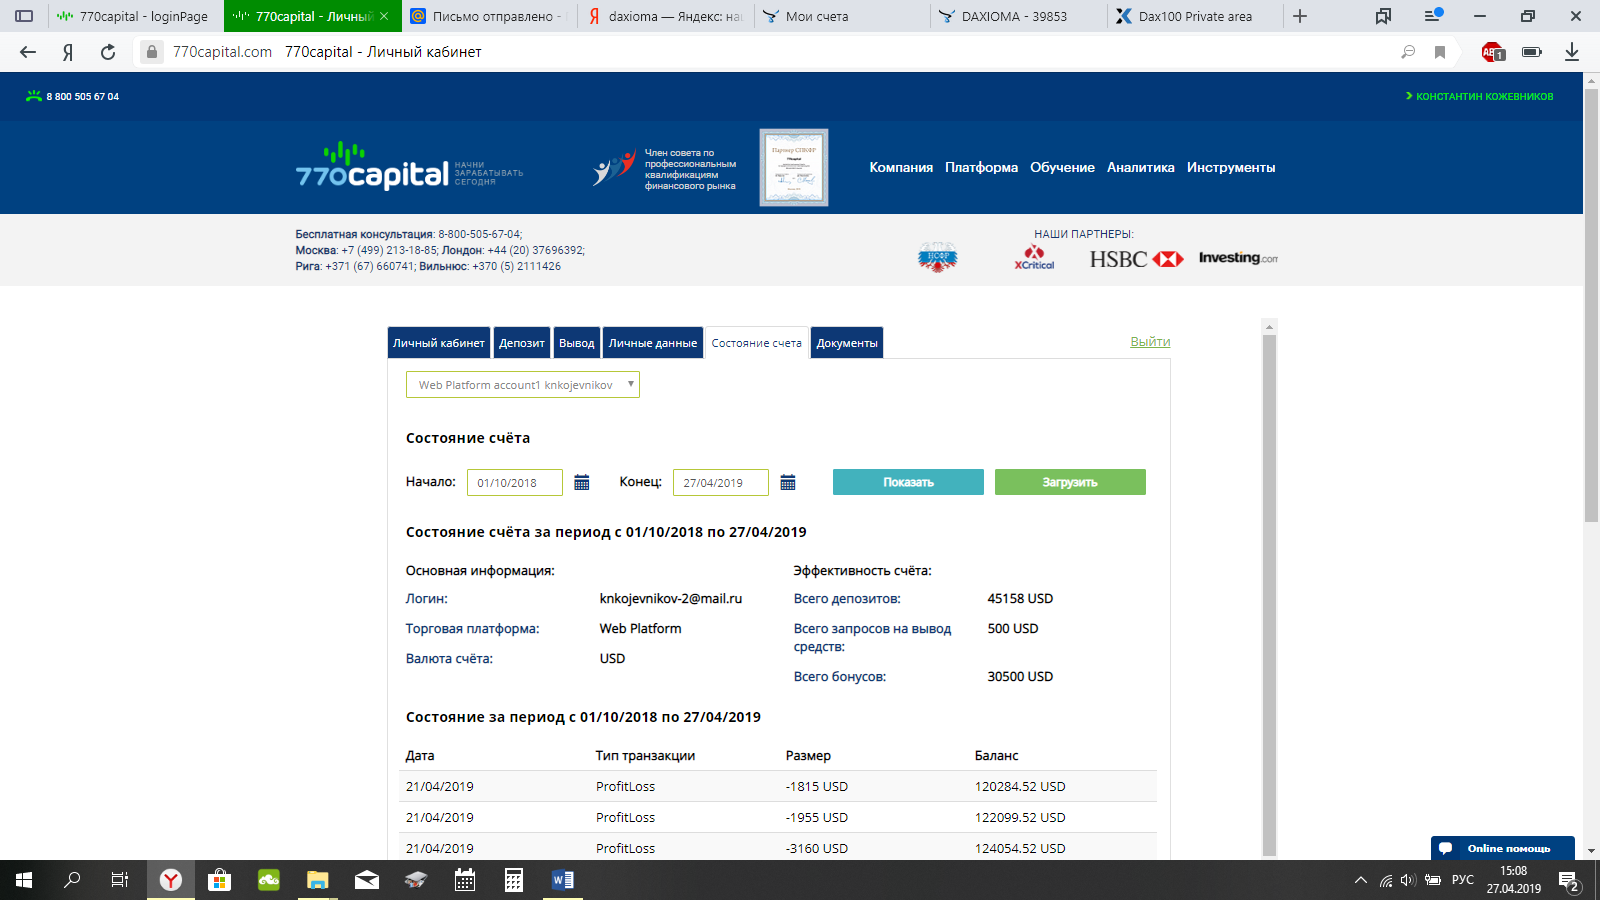The height and width of the screenshot is (900, 1600).
Task: Open Windows search from taskbar
Action: pos(72,880)
